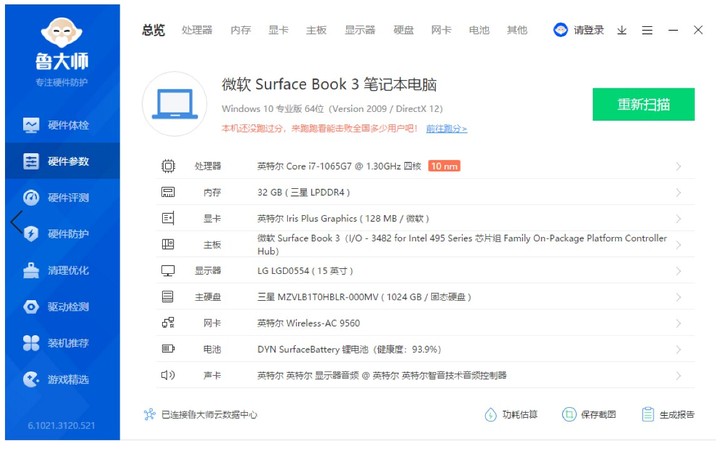Collapse the sidebar with the left arrow

pos(16,222)
